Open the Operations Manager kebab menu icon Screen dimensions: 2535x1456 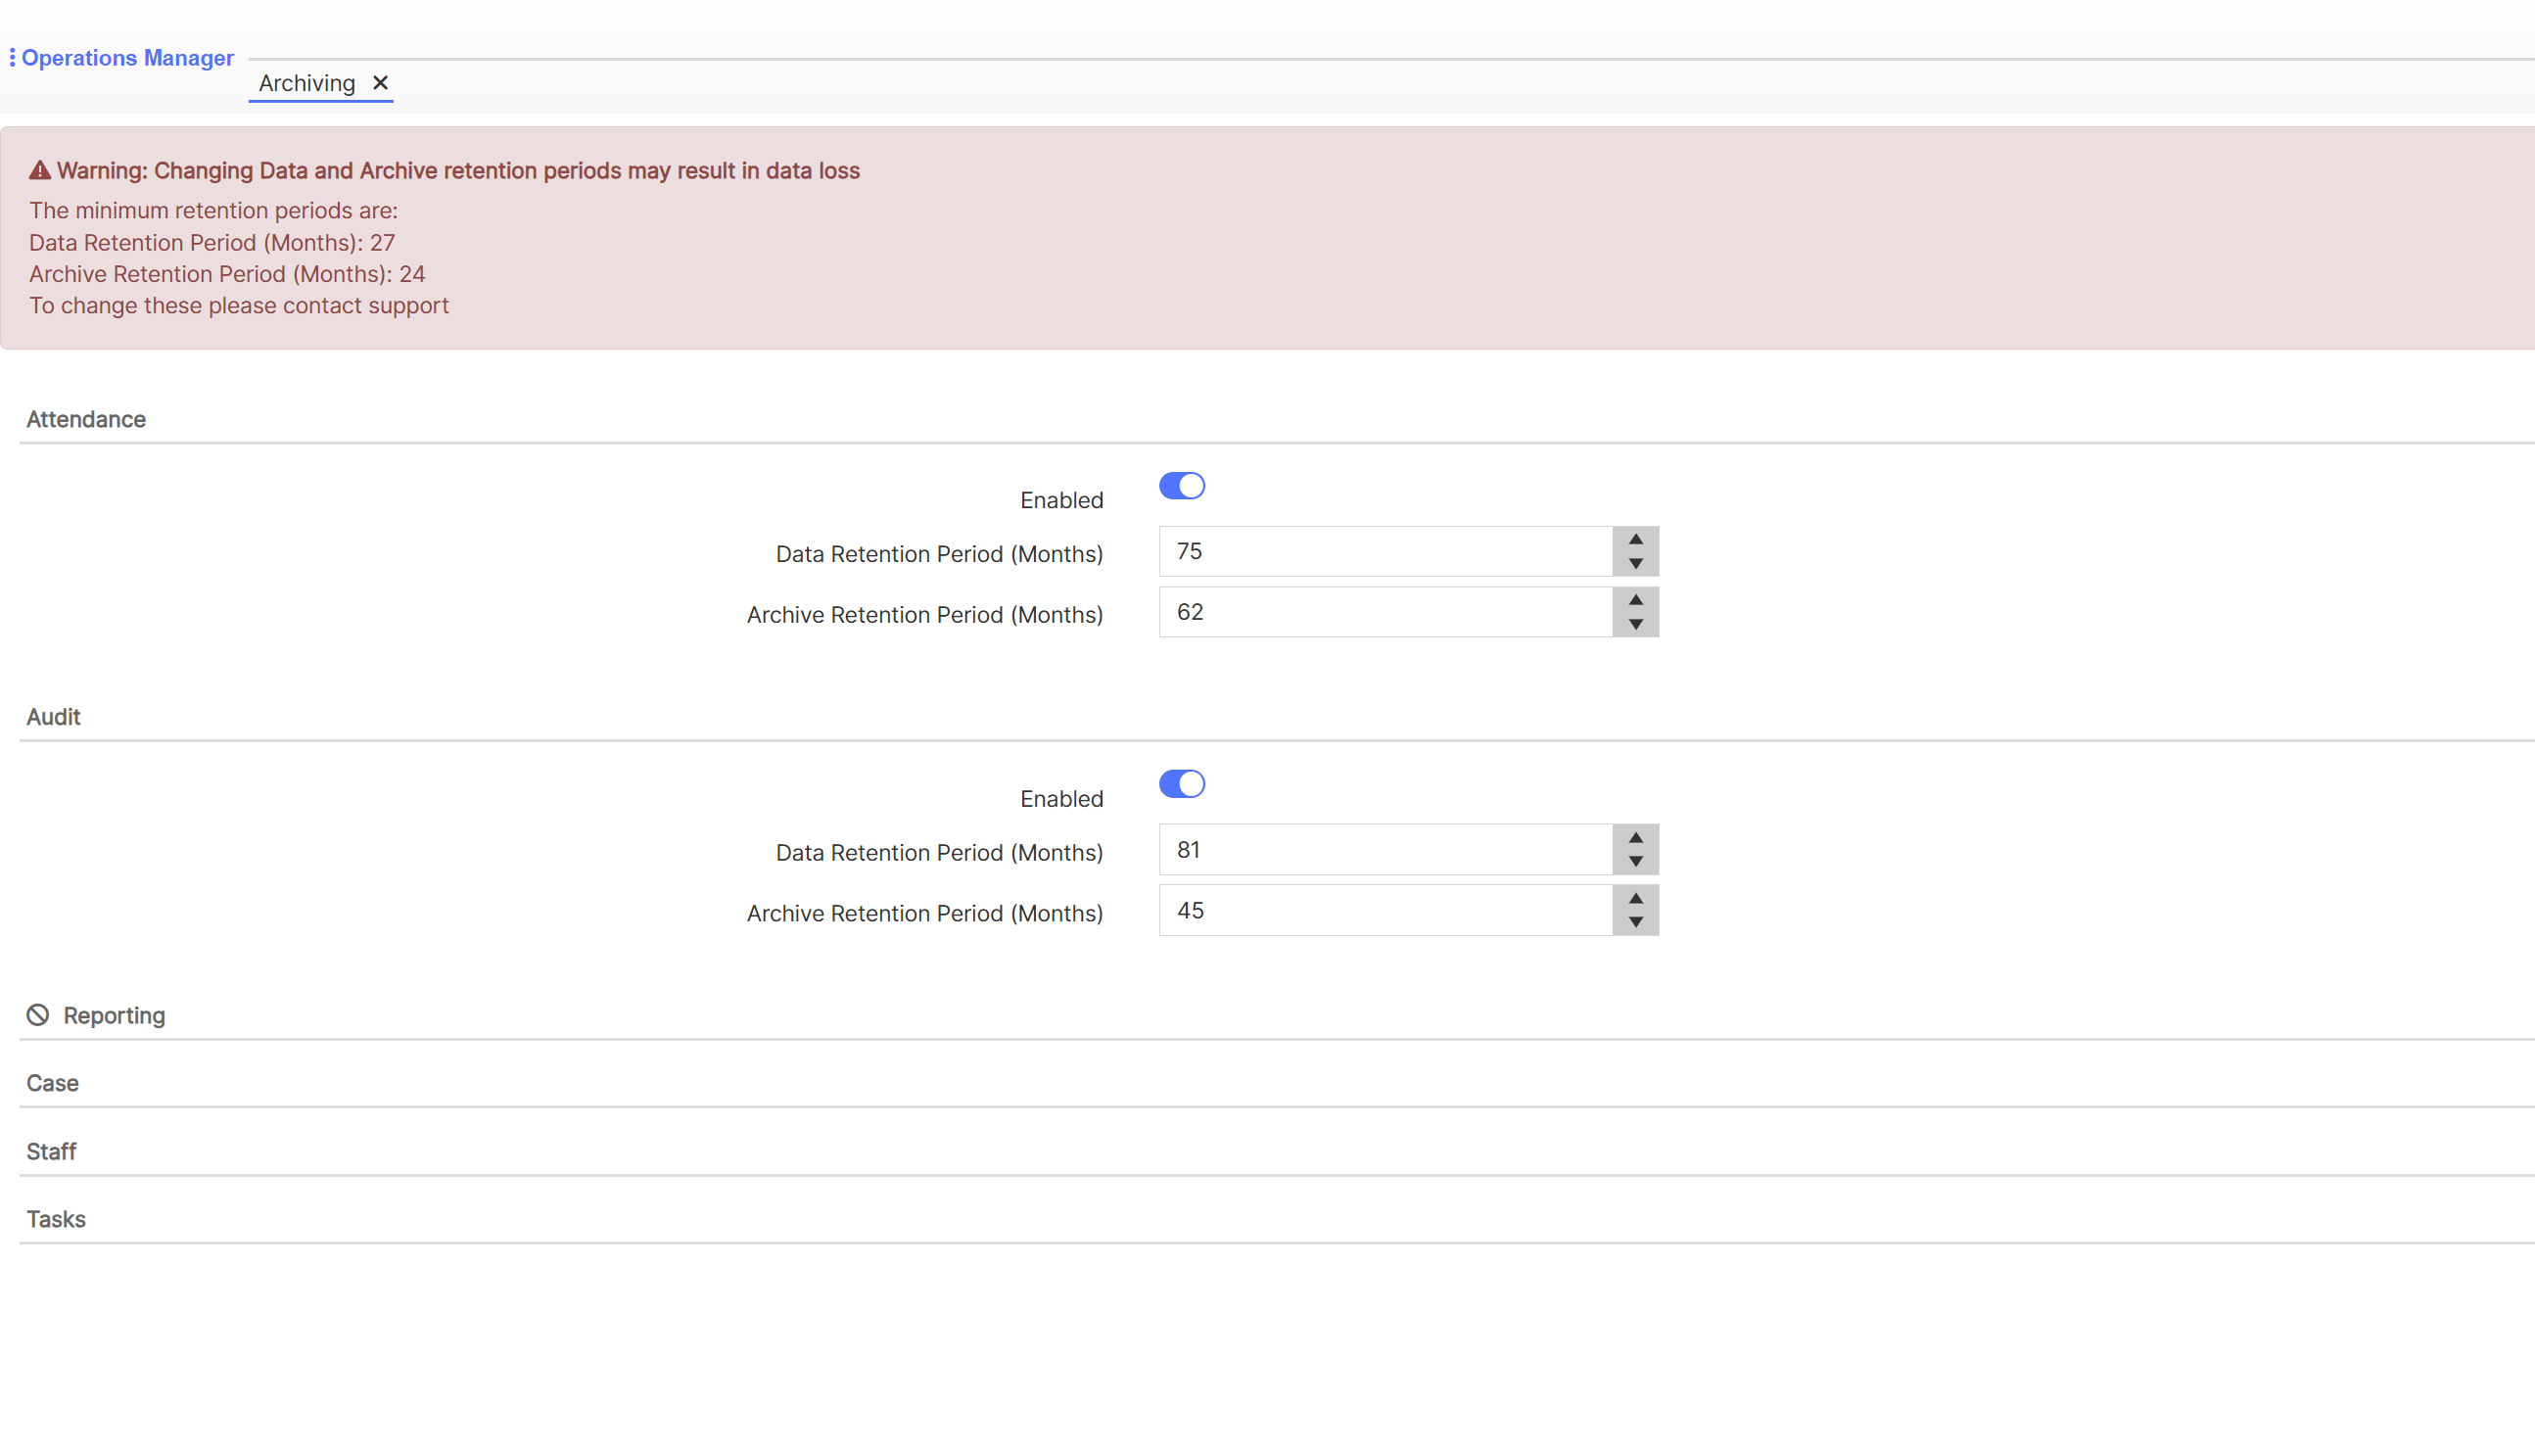11,57
